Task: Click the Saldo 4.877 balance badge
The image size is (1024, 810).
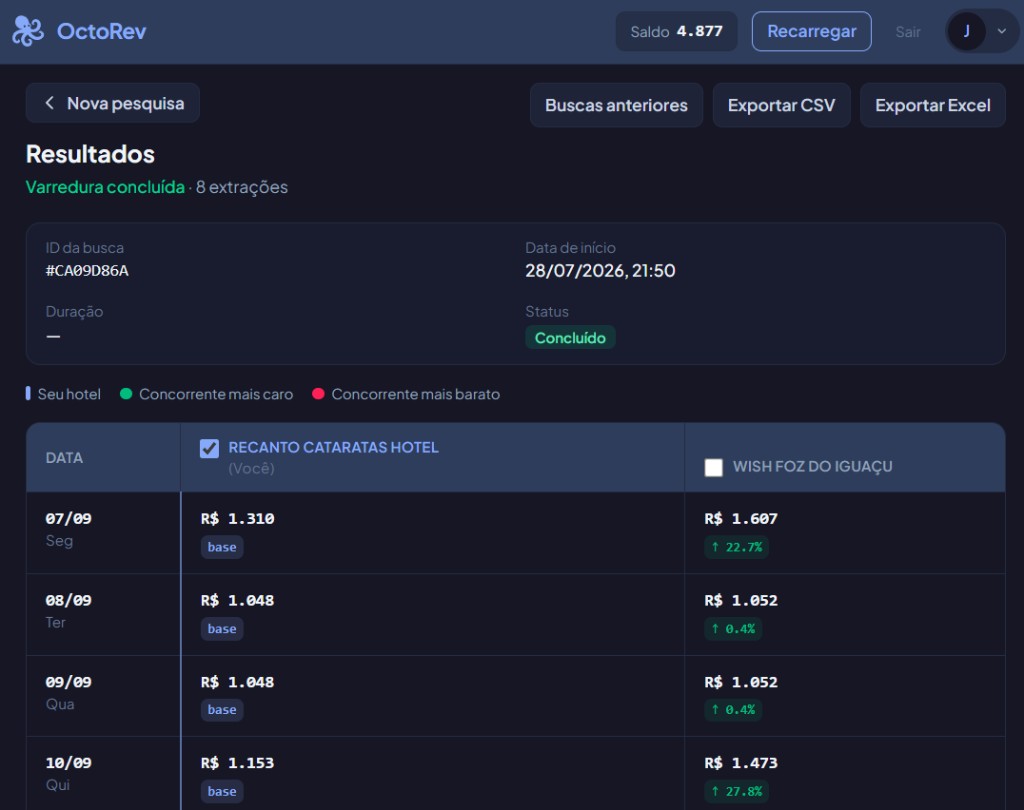Action: coord(676,31)
